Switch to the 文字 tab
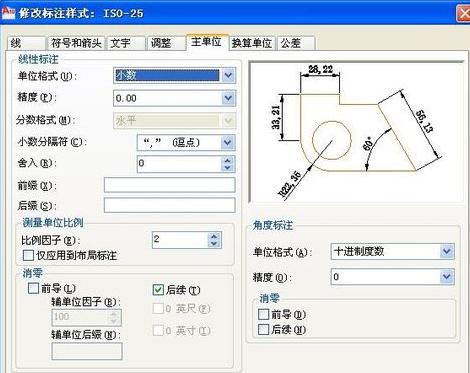The height and width of the screenshot is (373, 470). click(x=126, y=43)
